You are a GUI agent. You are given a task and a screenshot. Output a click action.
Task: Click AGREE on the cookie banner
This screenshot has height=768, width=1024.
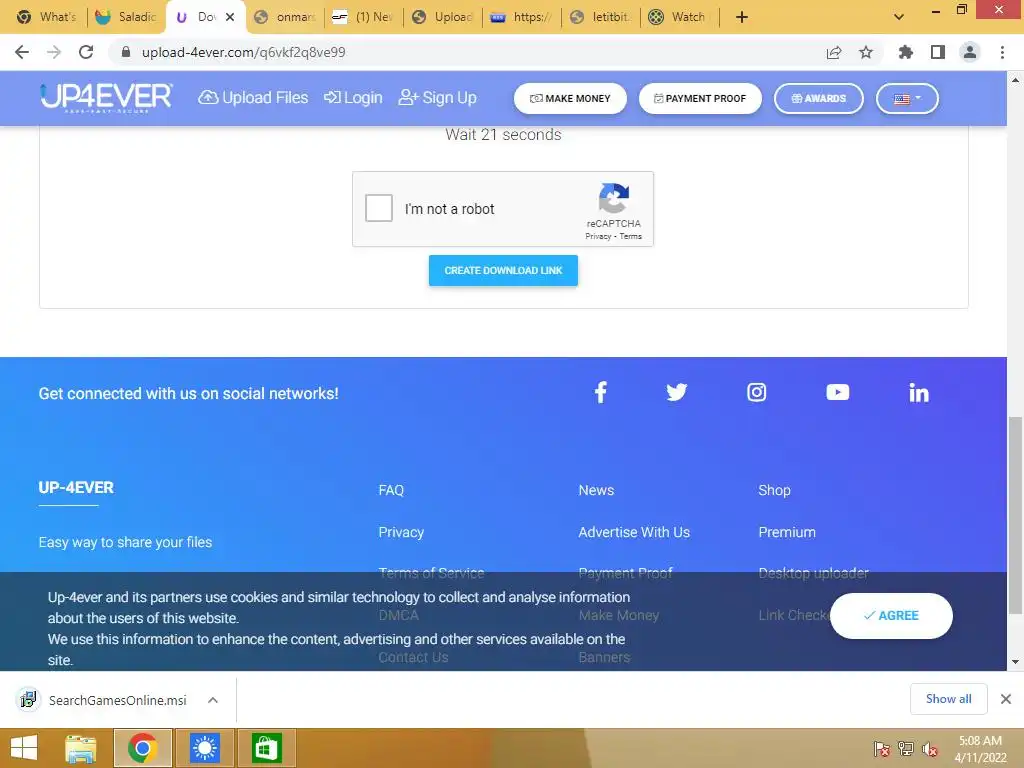(891, 616)
